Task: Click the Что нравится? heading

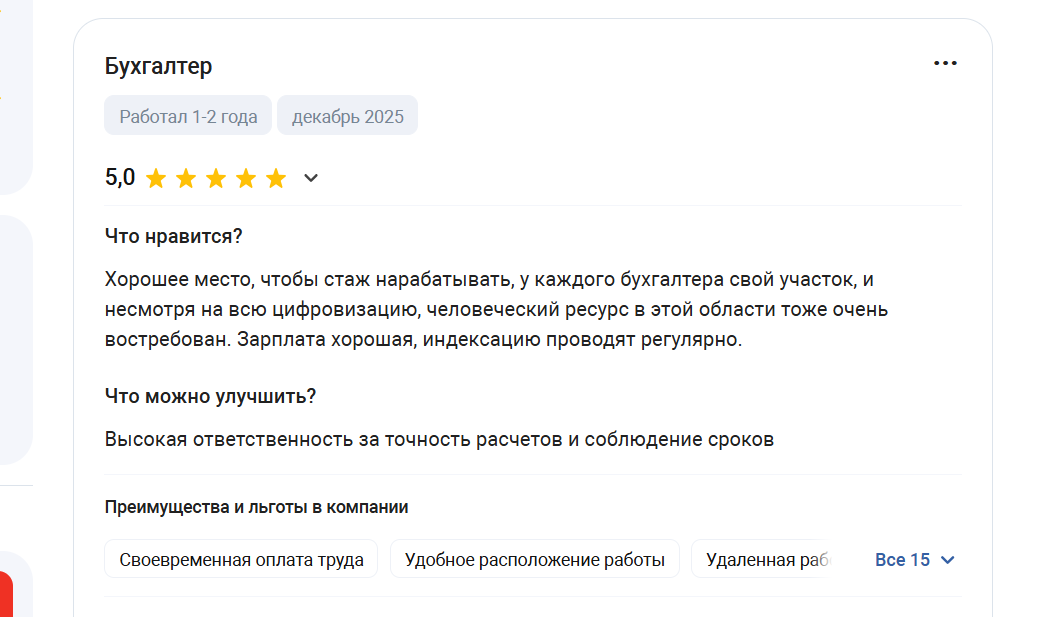Action: (x=173, y=236)
